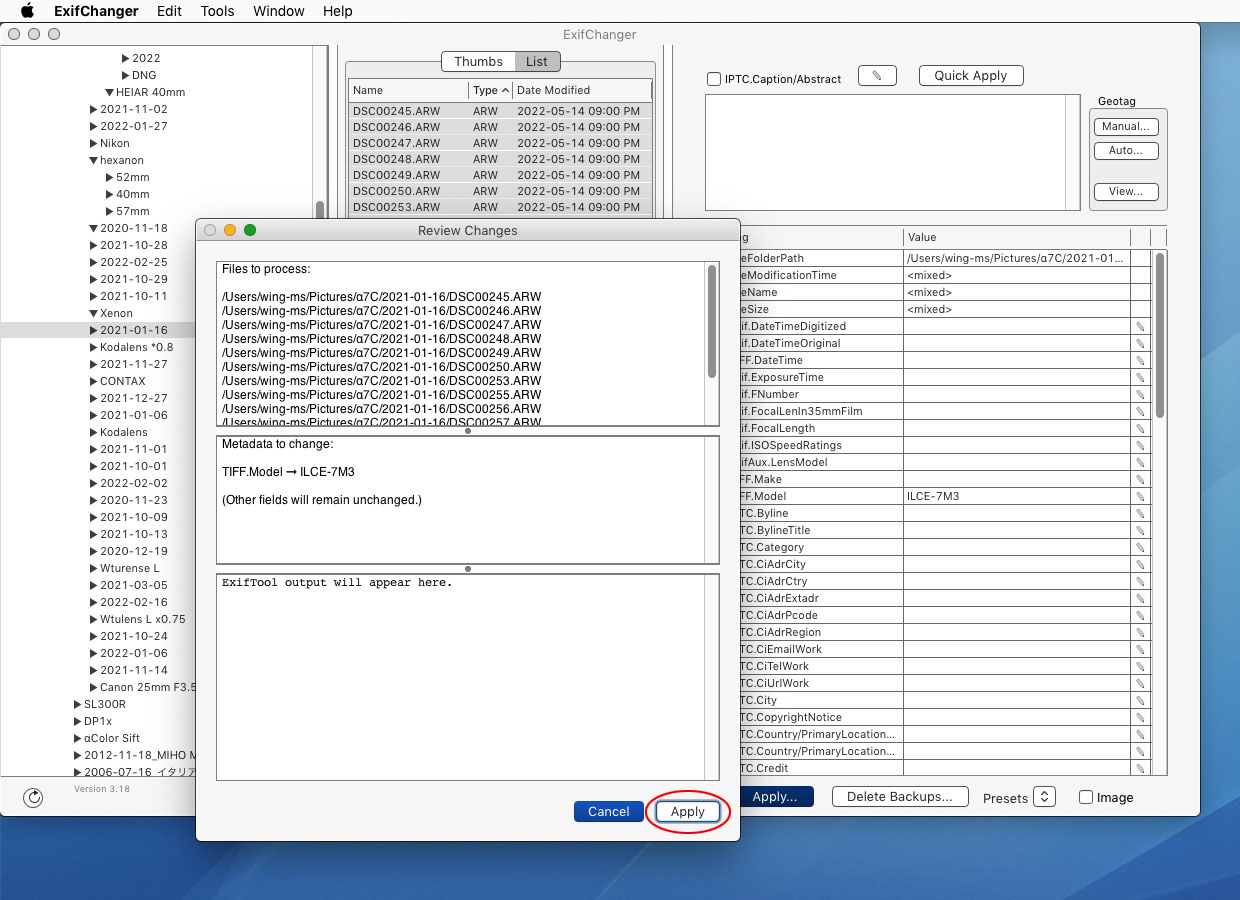Click the edit pencil for the ExposureTime row
Image resolution: width=1240 pixels, height=900 pixels.
[1139, 377]
